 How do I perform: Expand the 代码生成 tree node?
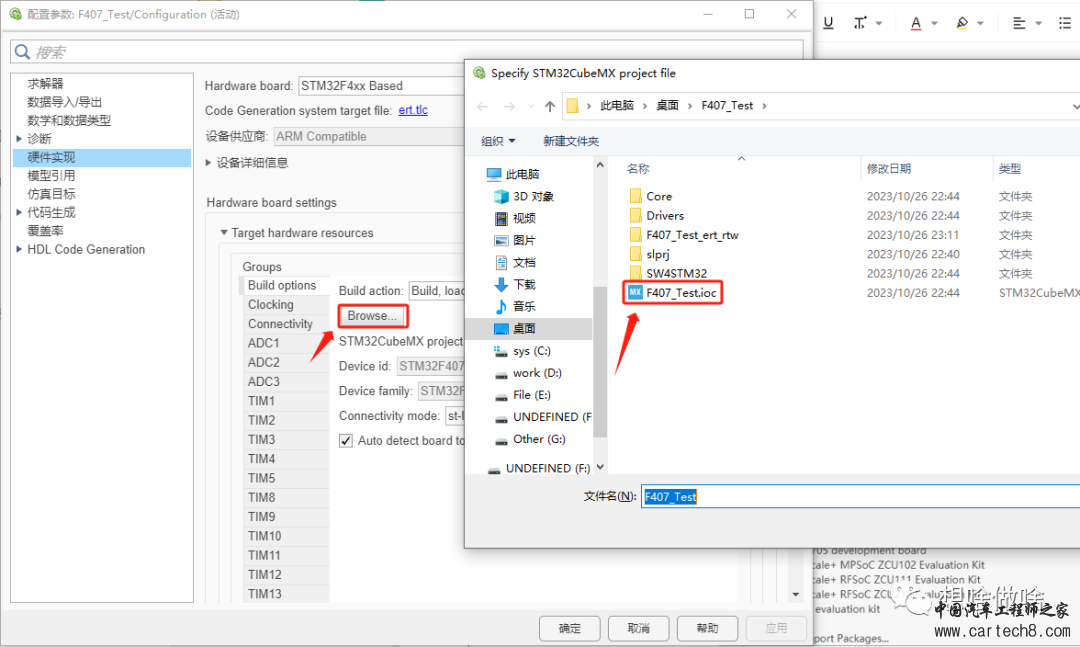19,212
